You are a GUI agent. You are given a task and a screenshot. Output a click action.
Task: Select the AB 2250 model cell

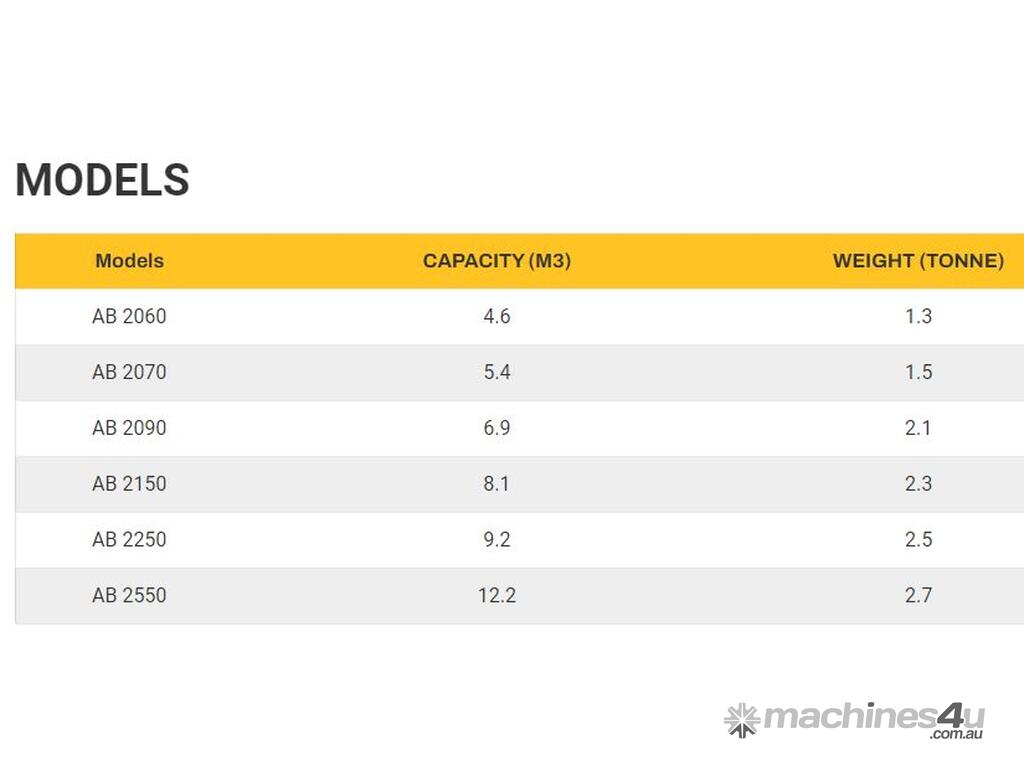tap(129, 540)
